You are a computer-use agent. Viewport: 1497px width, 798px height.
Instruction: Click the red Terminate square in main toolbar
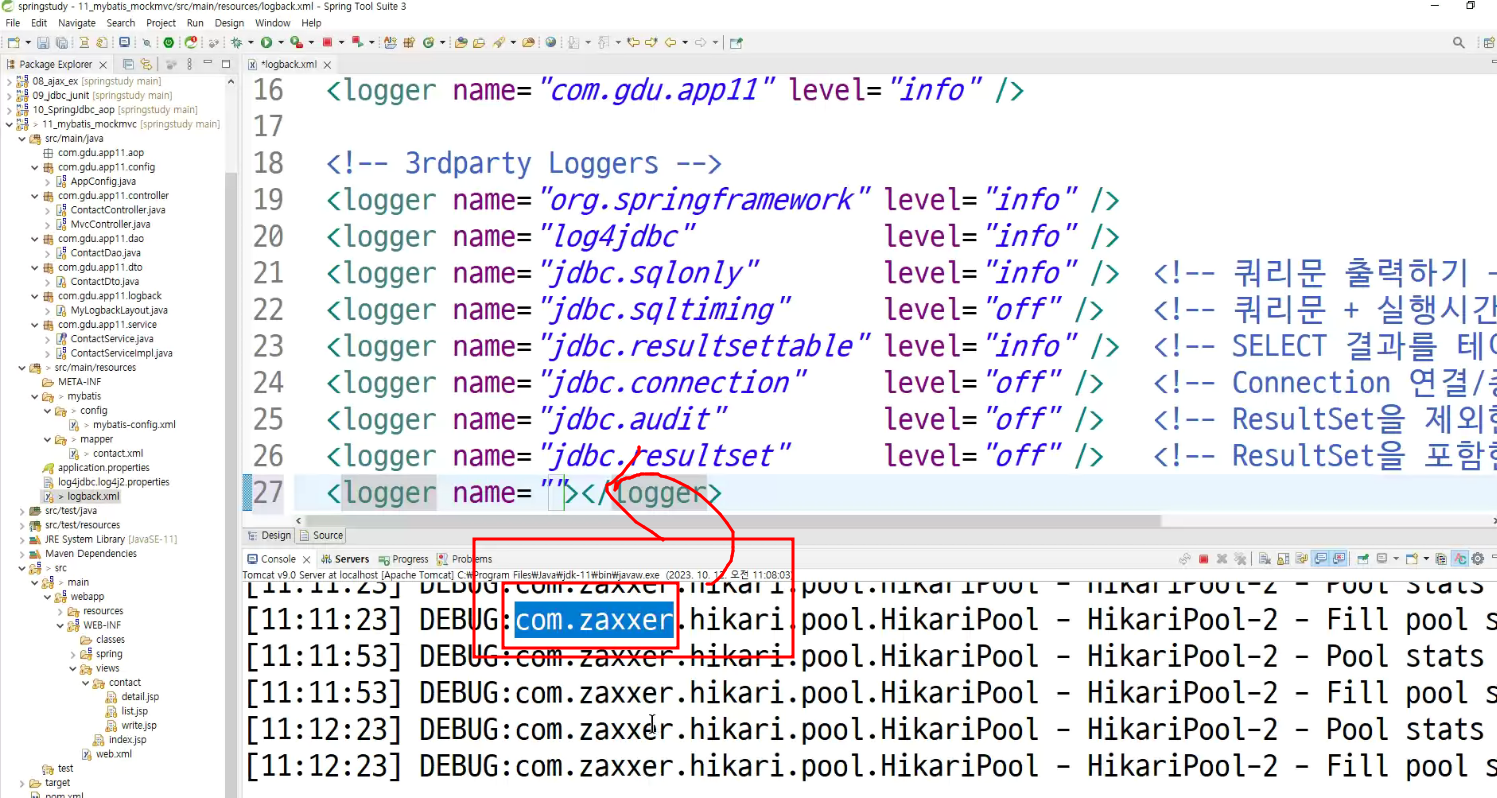coord(327,43)
